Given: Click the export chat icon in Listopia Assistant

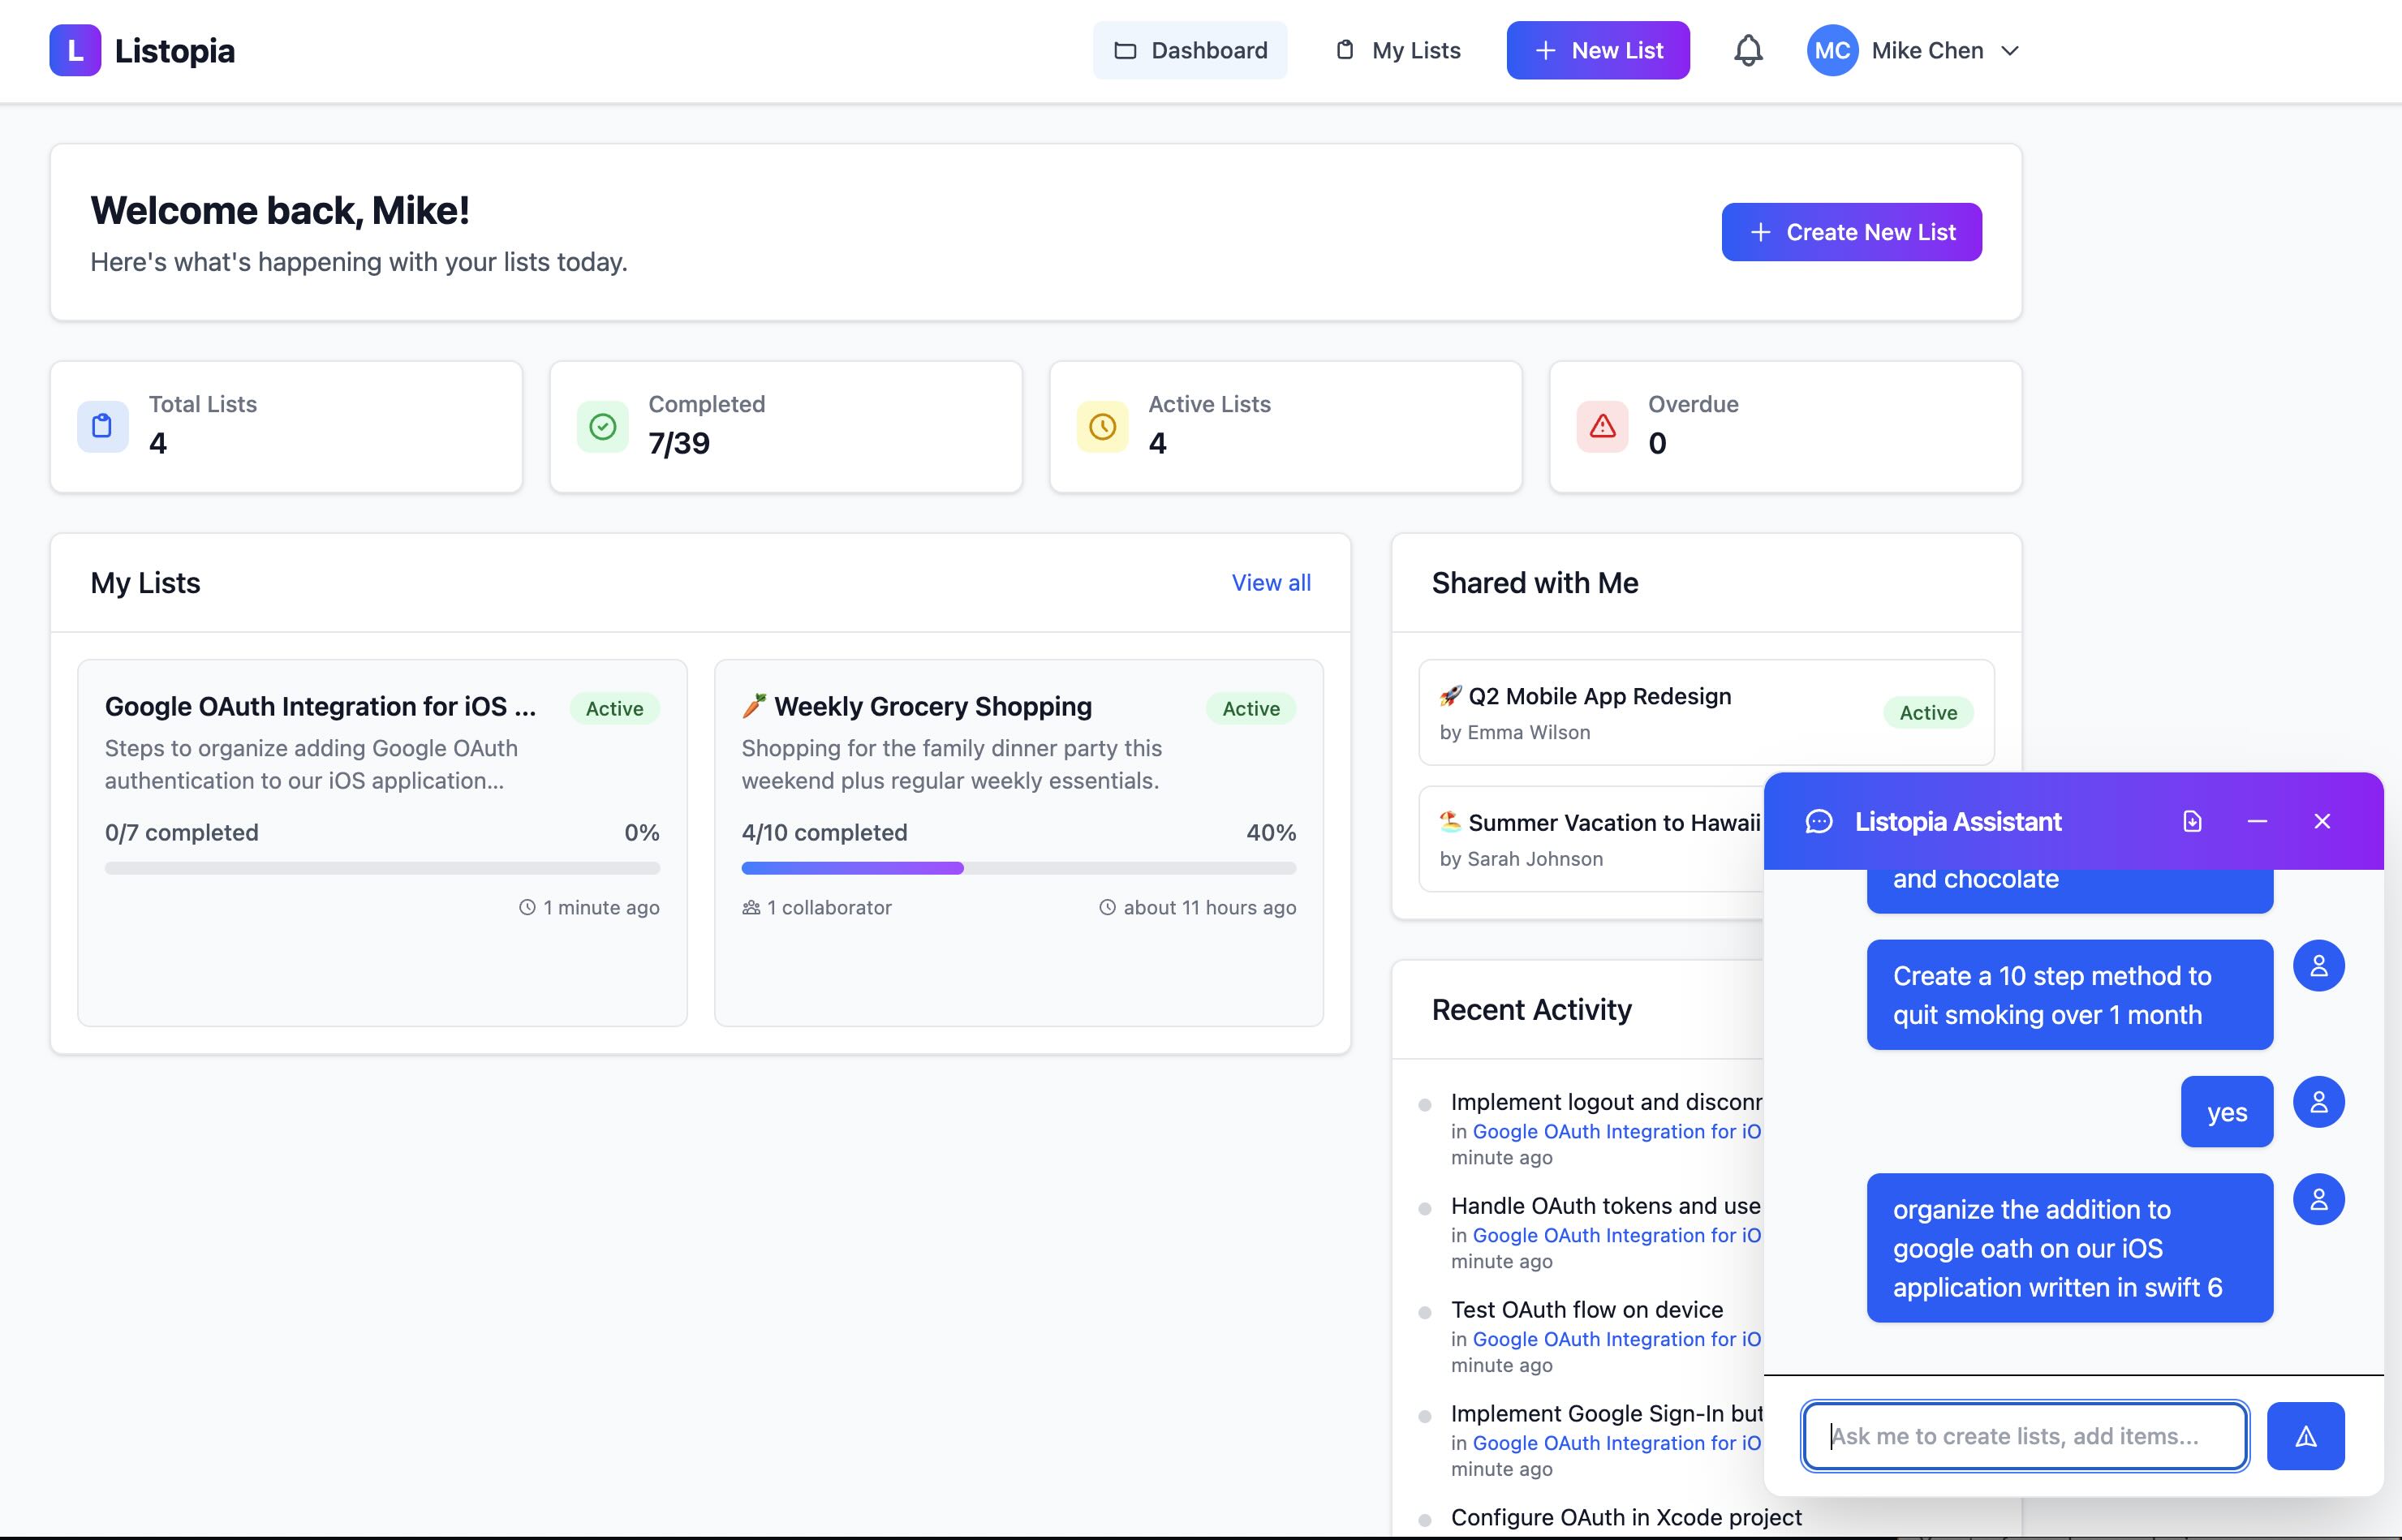Looking at the screenshot, I should [2192, 821].
